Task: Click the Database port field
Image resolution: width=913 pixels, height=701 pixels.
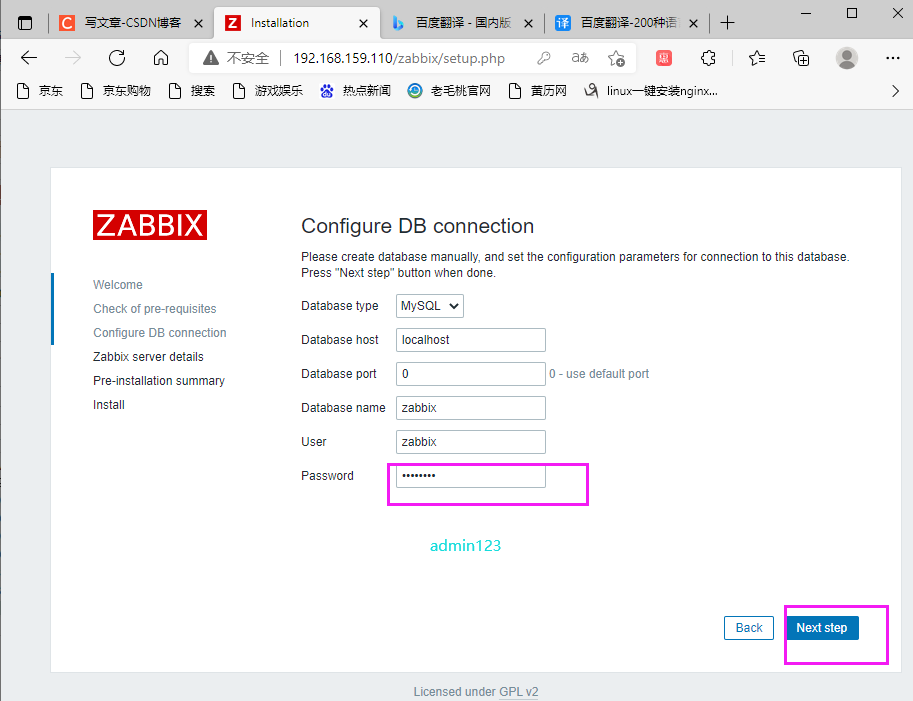Action: point(470,374)
